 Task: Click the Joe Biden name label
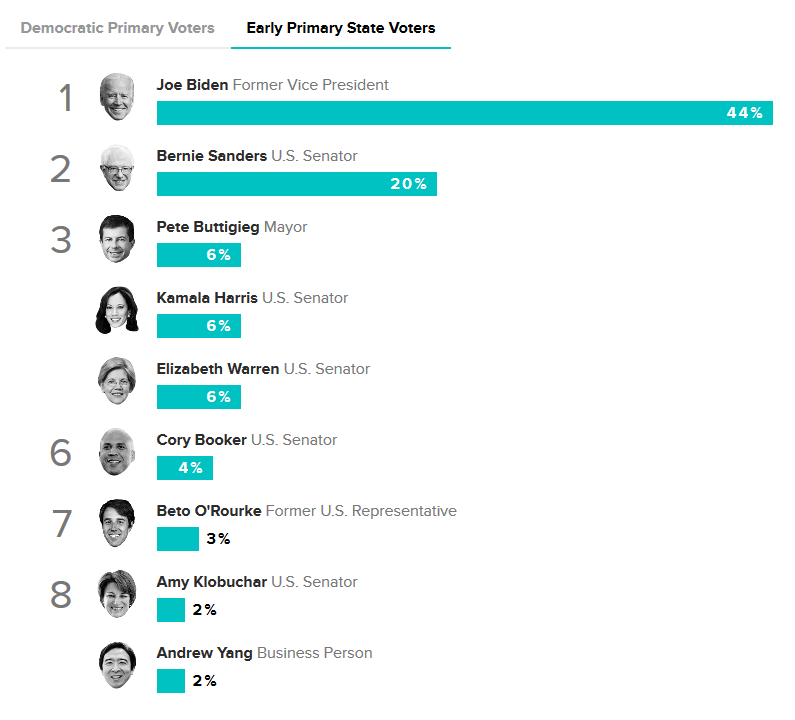coord(192,85)
